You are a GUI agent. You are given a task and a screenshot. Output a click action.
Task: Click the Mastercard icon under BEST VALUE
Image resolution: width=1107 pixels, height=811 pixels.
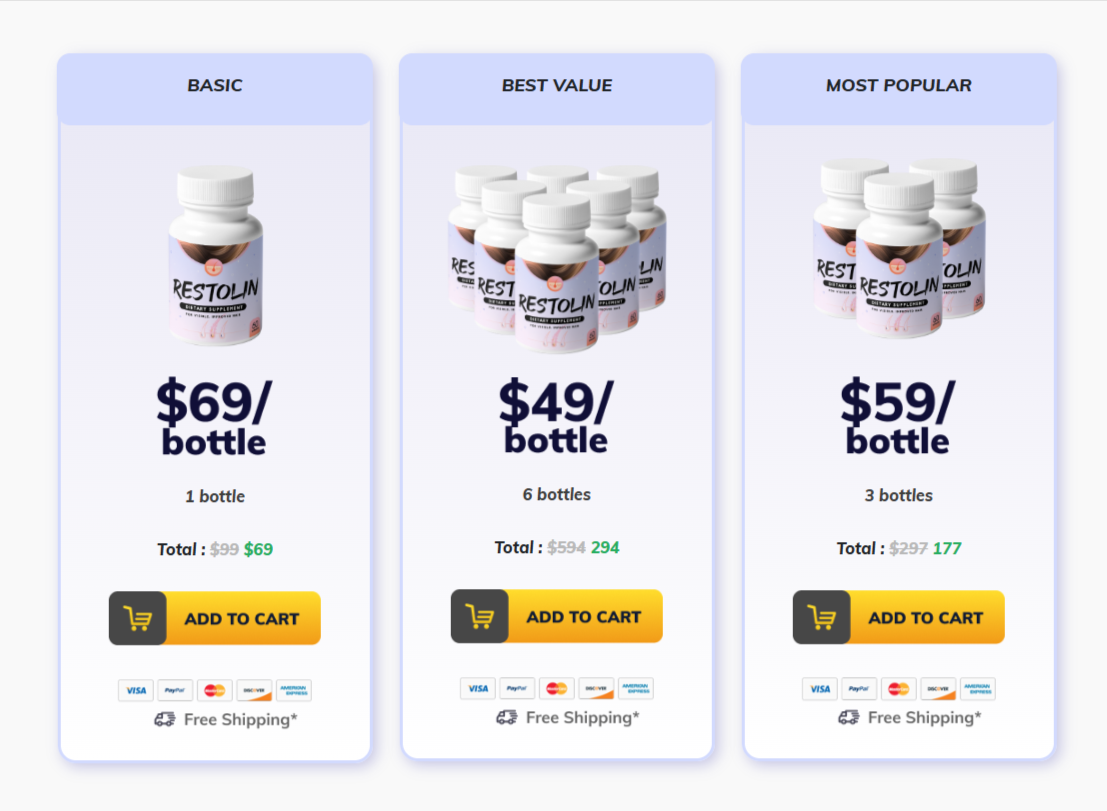(x=556, y=688)
